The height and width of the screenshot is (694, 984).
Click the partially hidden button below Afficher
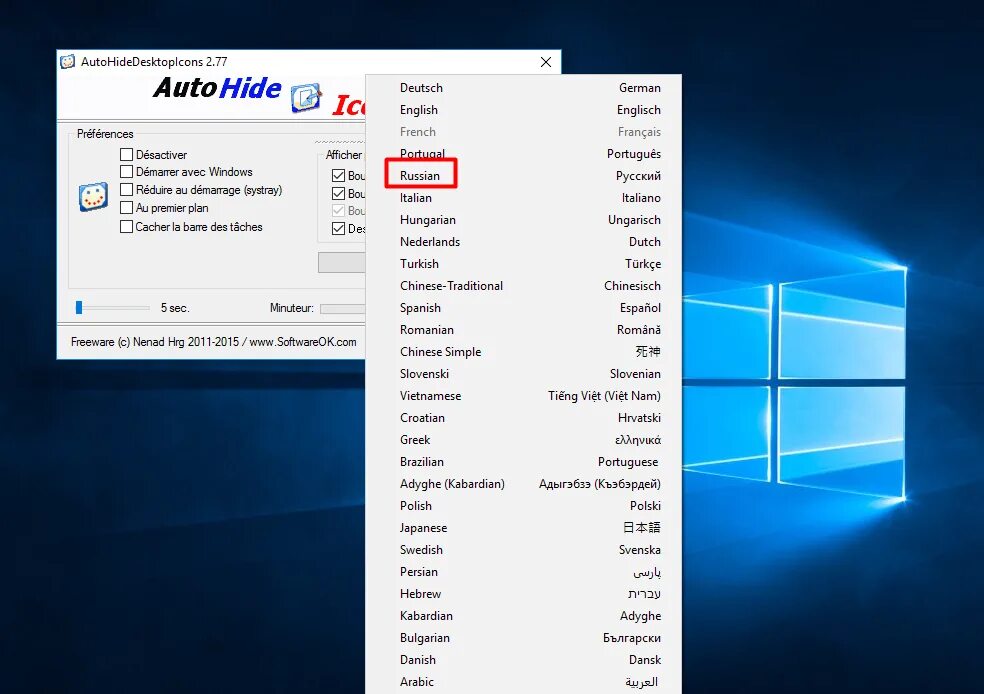pos(341,262)
